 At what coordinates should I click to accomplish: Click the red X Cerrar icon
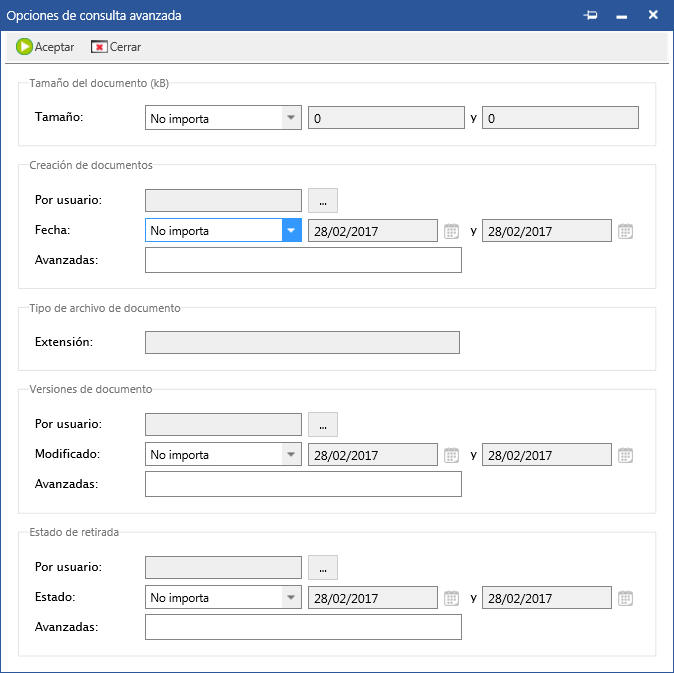[x=99, y=47]
